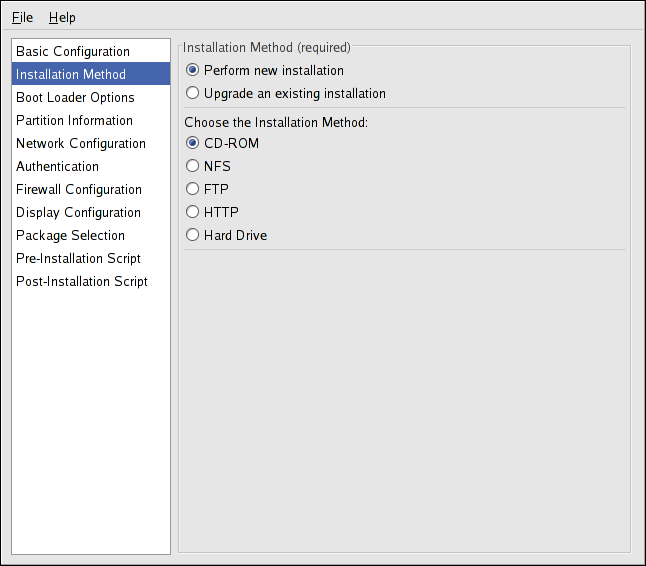Select Hard Drive installation method
The image size is (646, 566).
click(193, 236)
